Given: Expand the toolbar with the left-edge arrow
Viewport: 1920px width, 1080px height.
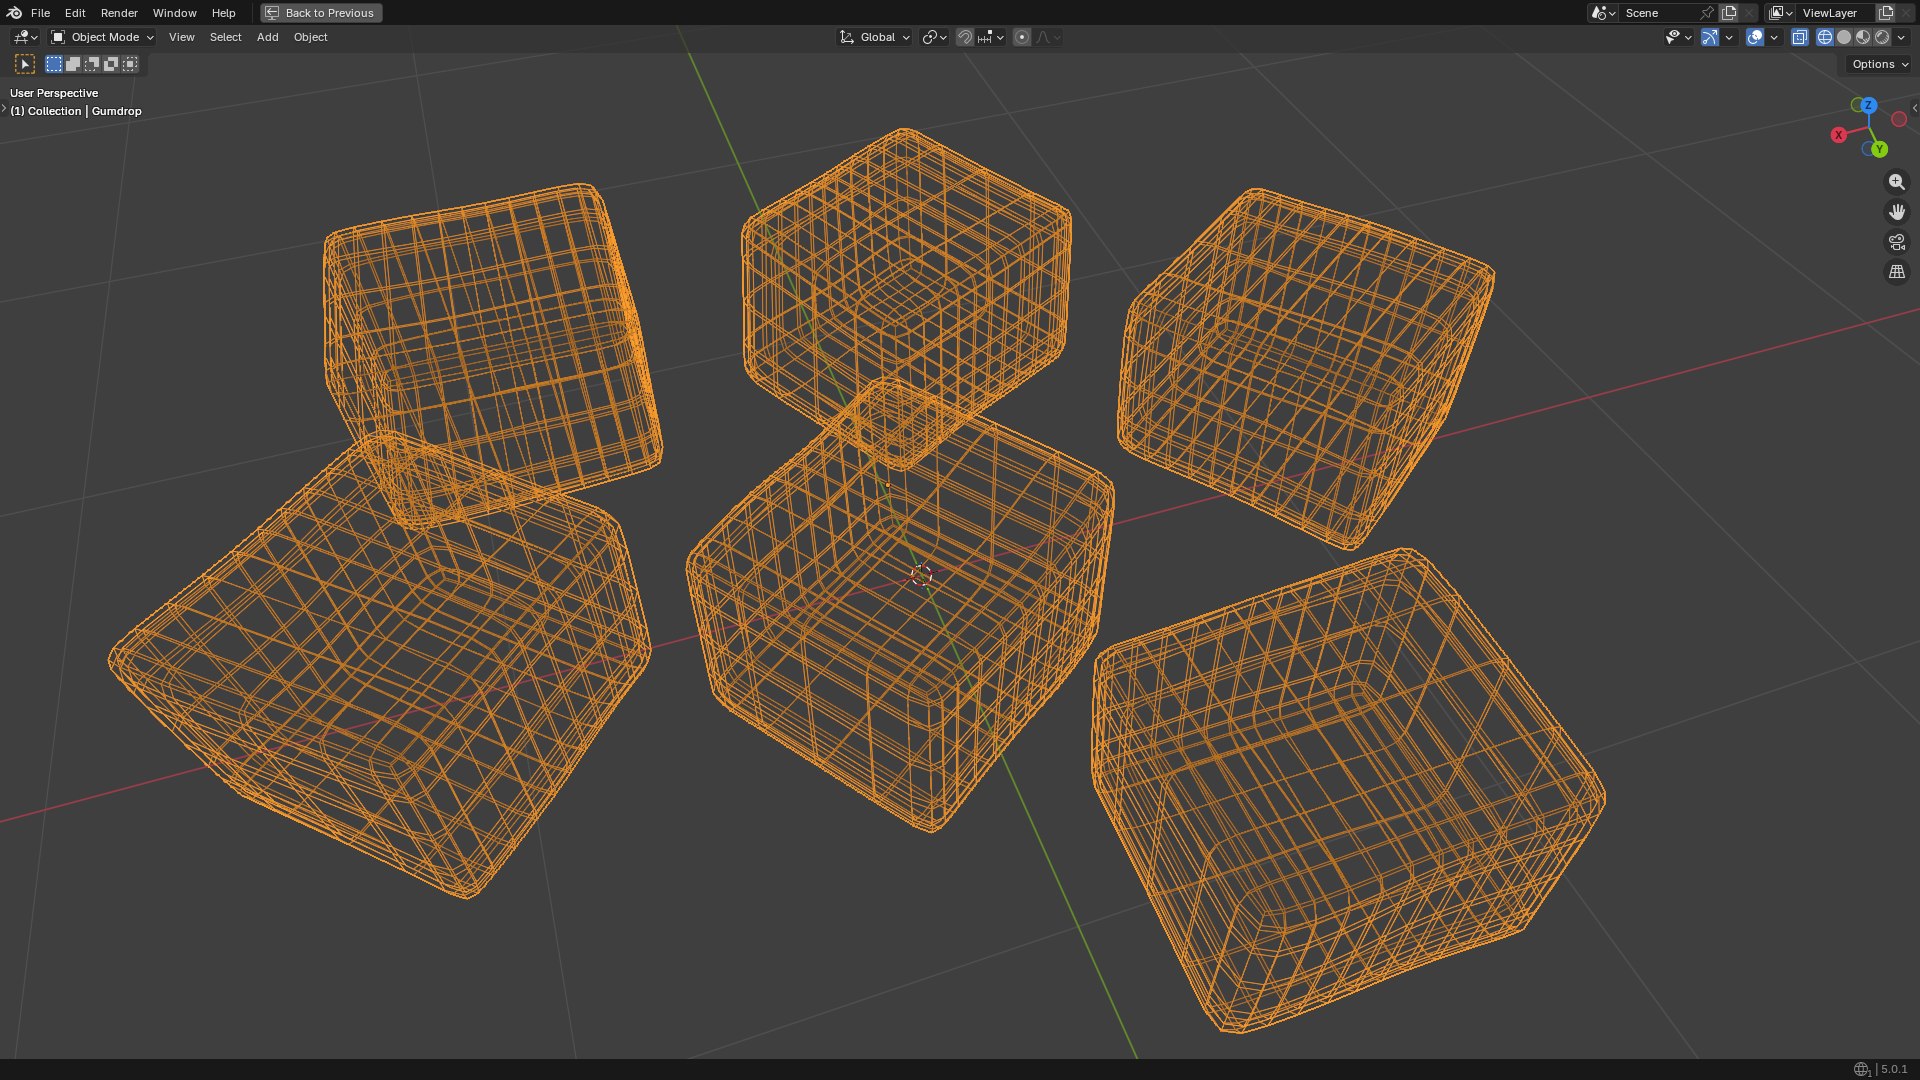Looking at the screenshot, I should point(4,108).
